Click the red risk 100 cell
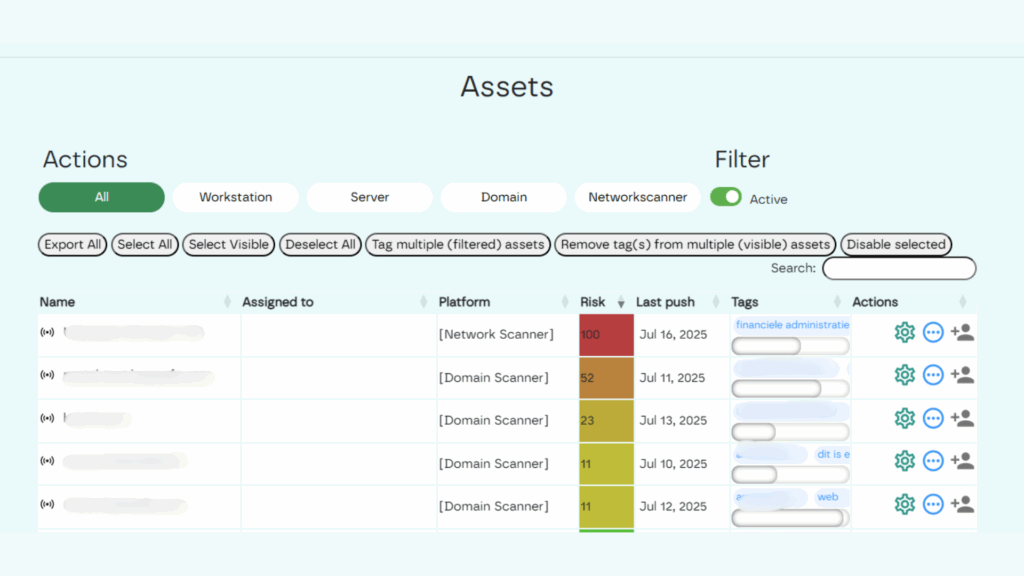Image resolution: width=1024 pixels, height=576 pixels. click(x=606, y=335)
